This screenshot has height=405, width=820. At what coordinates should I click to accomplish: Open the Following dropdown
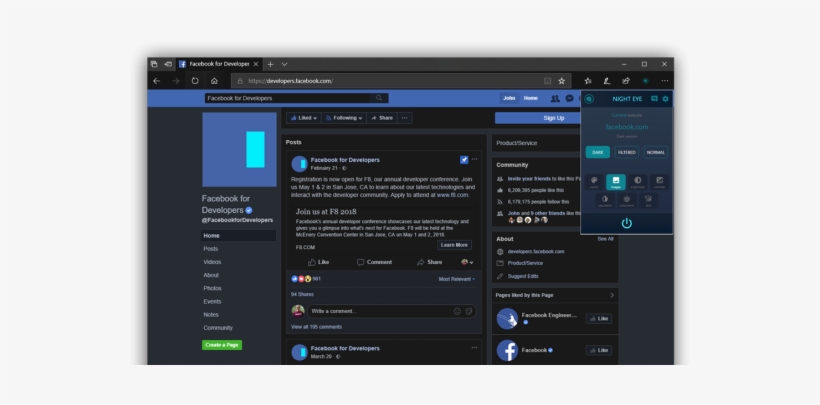[x=344, y=118]
